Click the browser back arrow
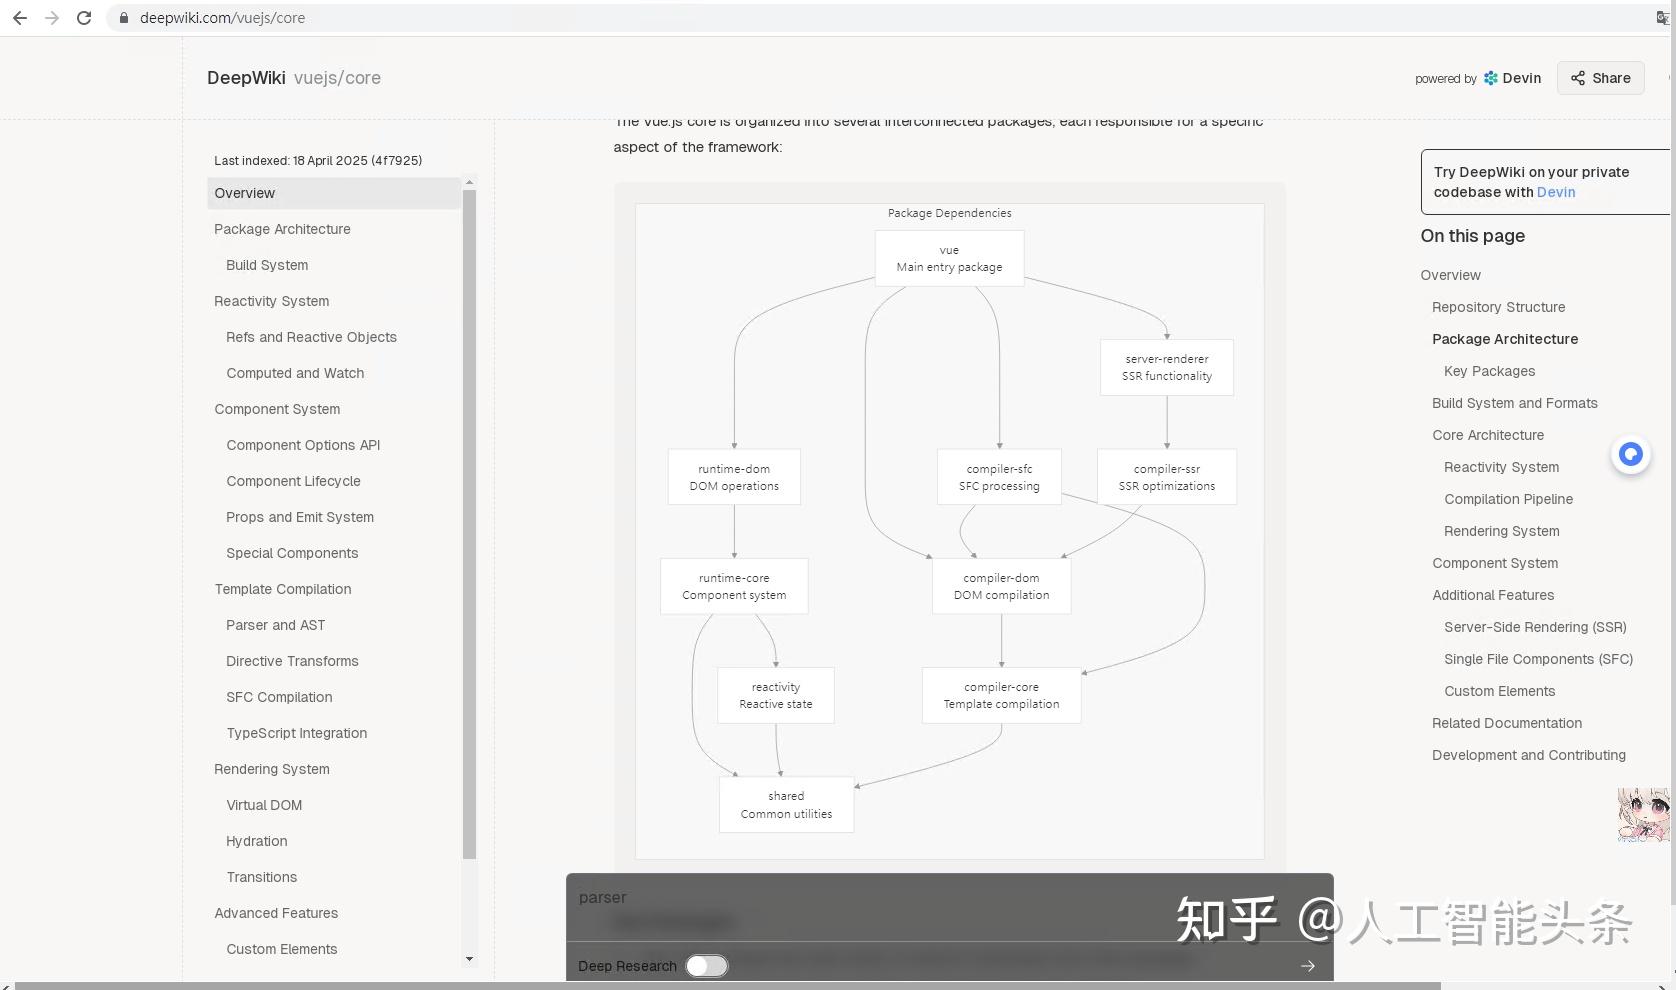 coord(20,17)
